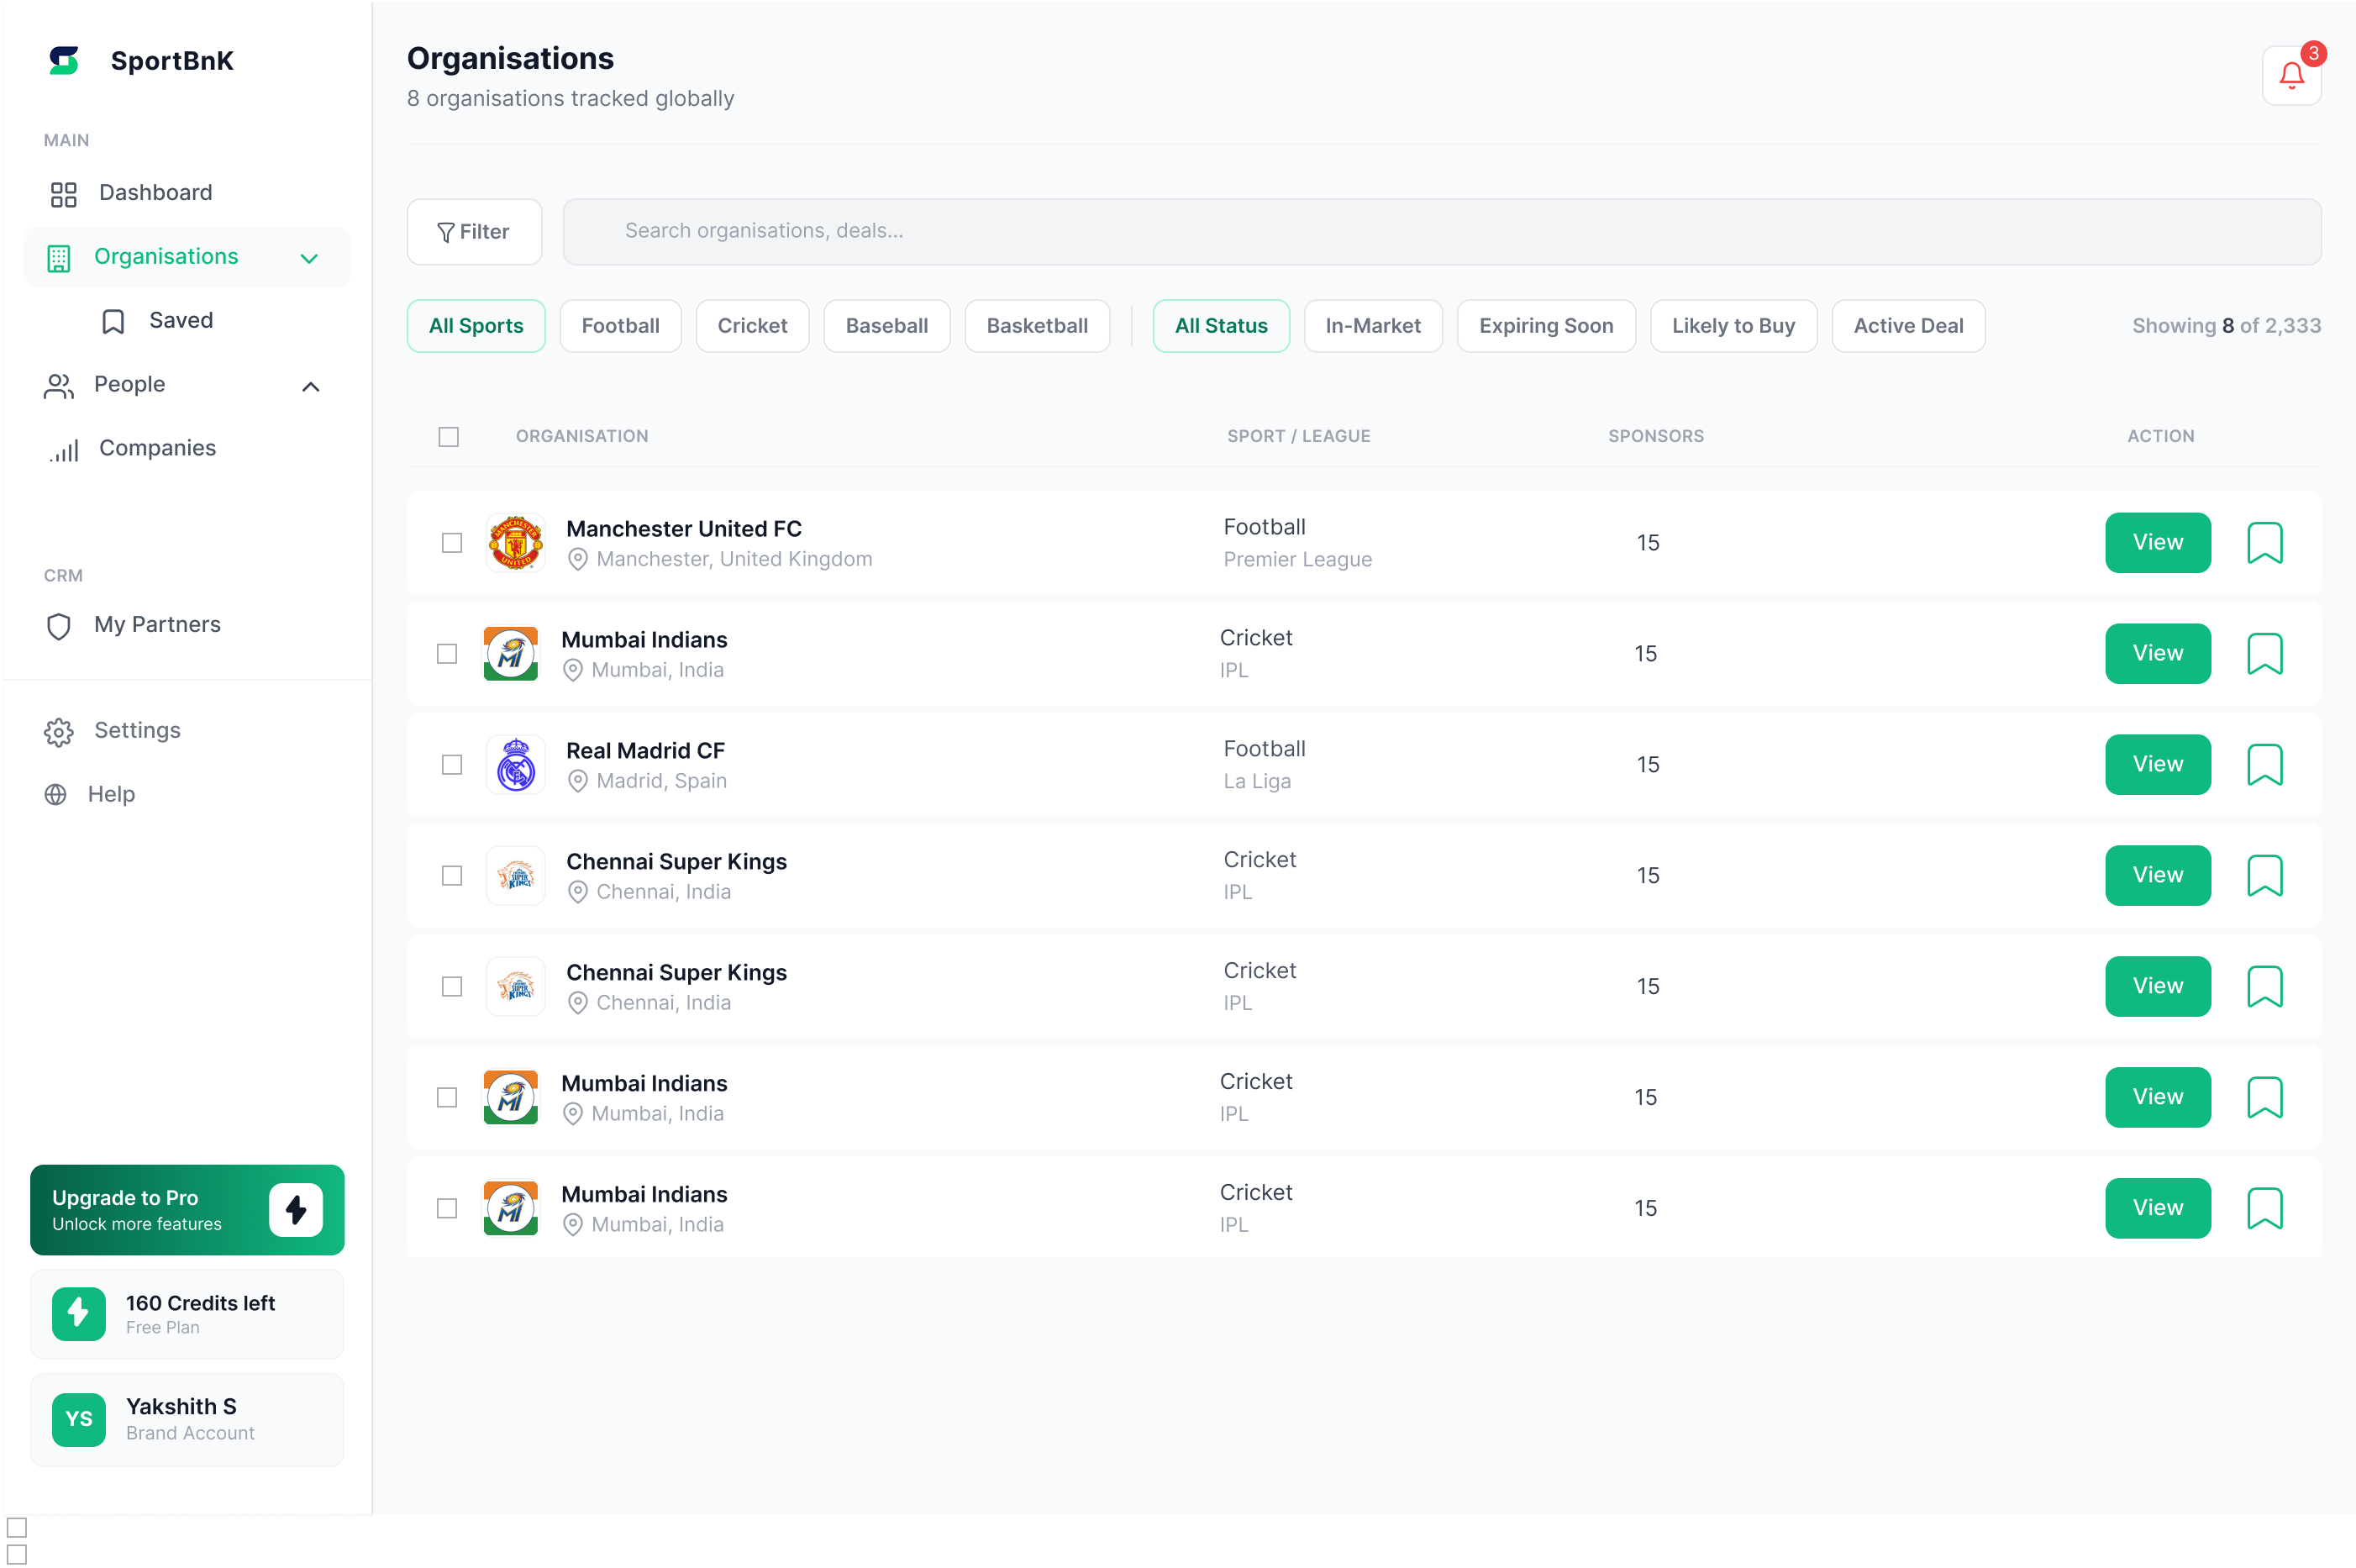Click the Saved bookmark icon in sidebar
This screenshot has width=2356, height=1568.
pyautogui.click(x=113, y=321)
